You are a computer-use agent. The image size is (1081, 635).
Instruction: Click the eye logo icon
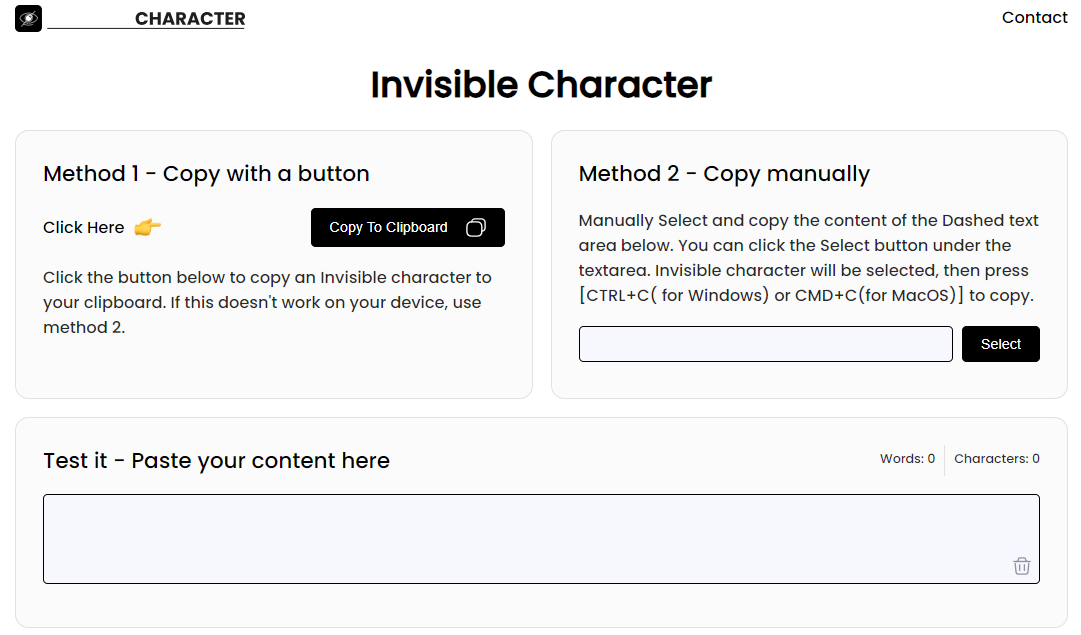[x=28, y=18]
